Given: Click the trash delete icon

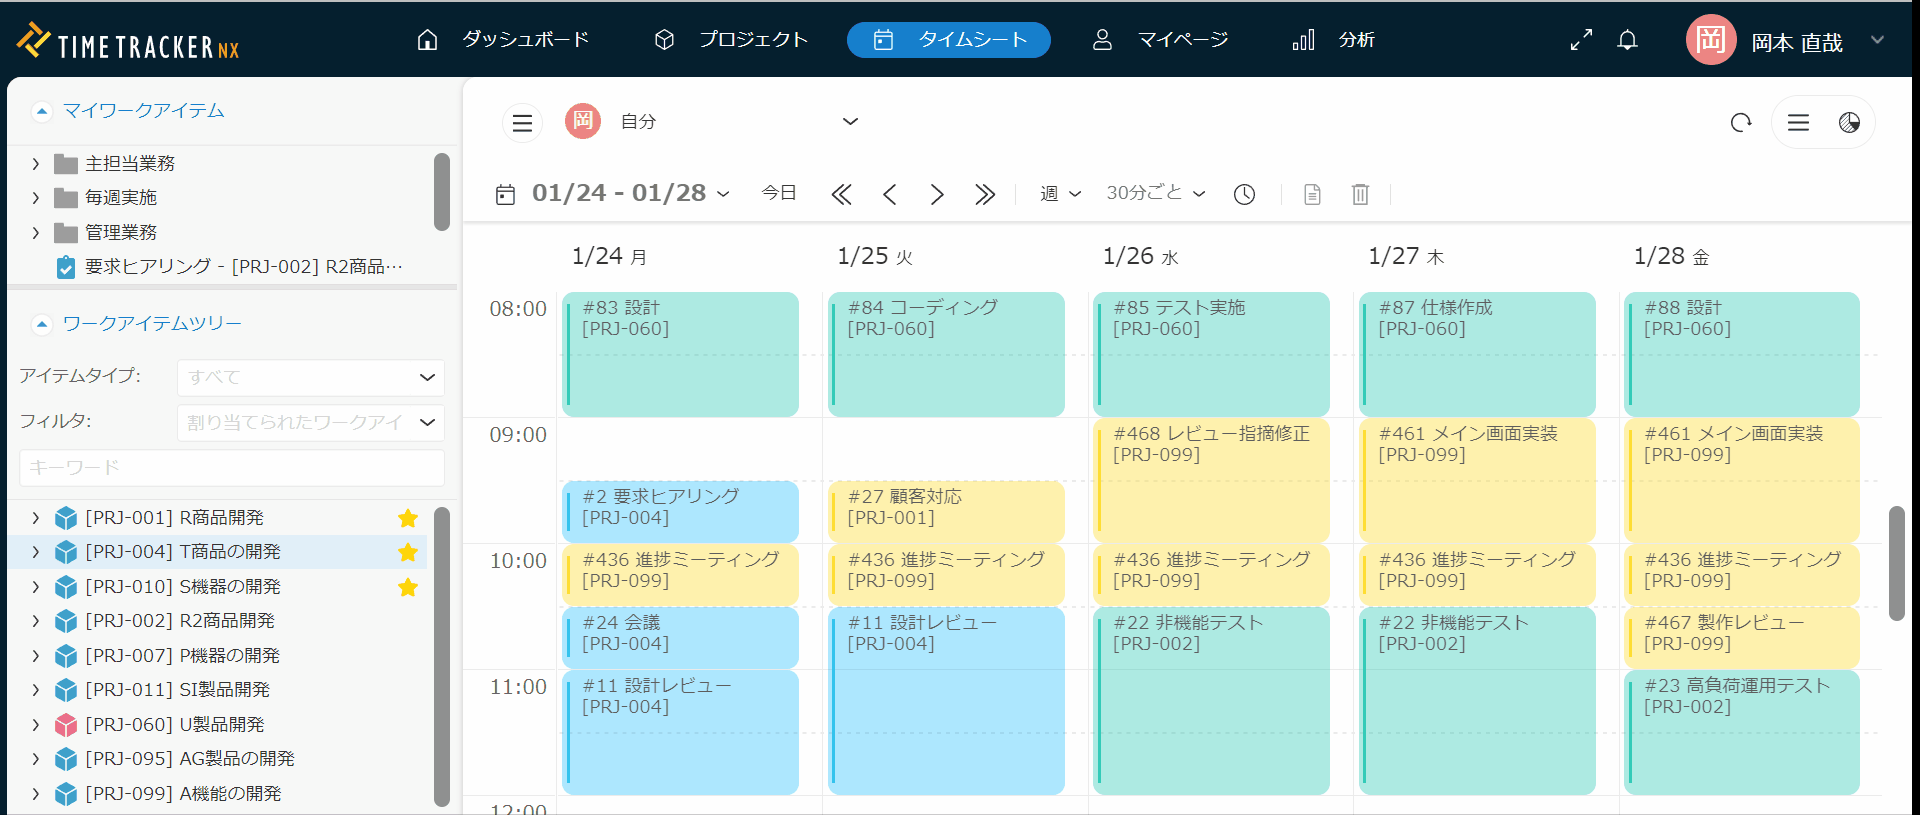Looking at the screenshot, I should (1360, 194).
